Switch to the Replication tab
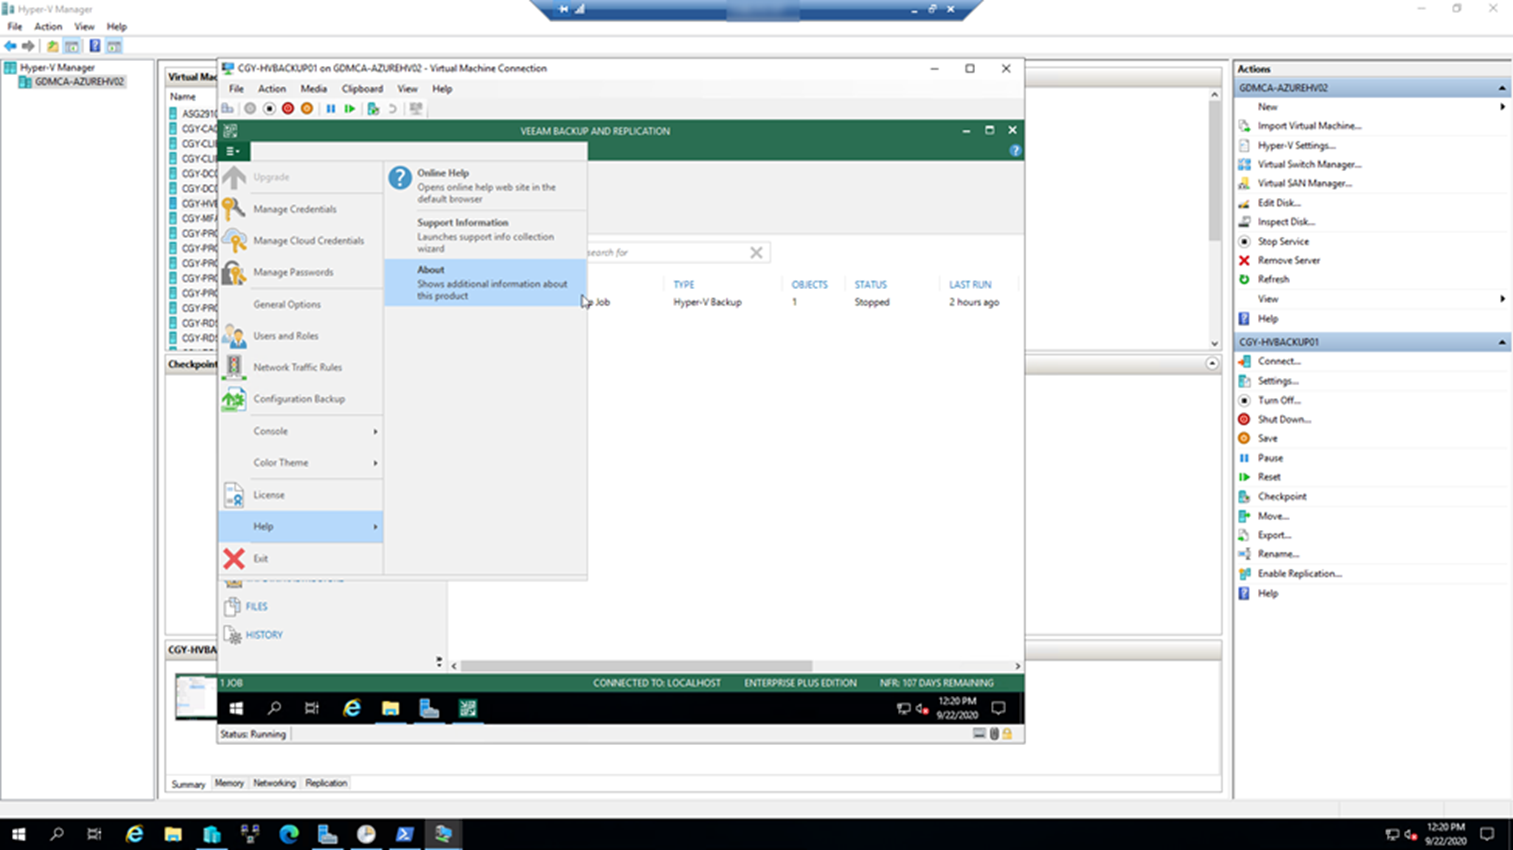The height and width of the screenshot is (850, 1513). click(x=326, y=783)
